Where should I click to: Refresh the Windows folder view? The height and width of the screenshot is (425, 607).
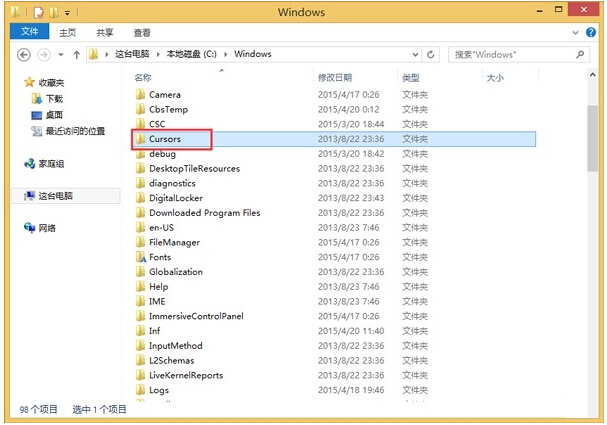coord(430,55)
